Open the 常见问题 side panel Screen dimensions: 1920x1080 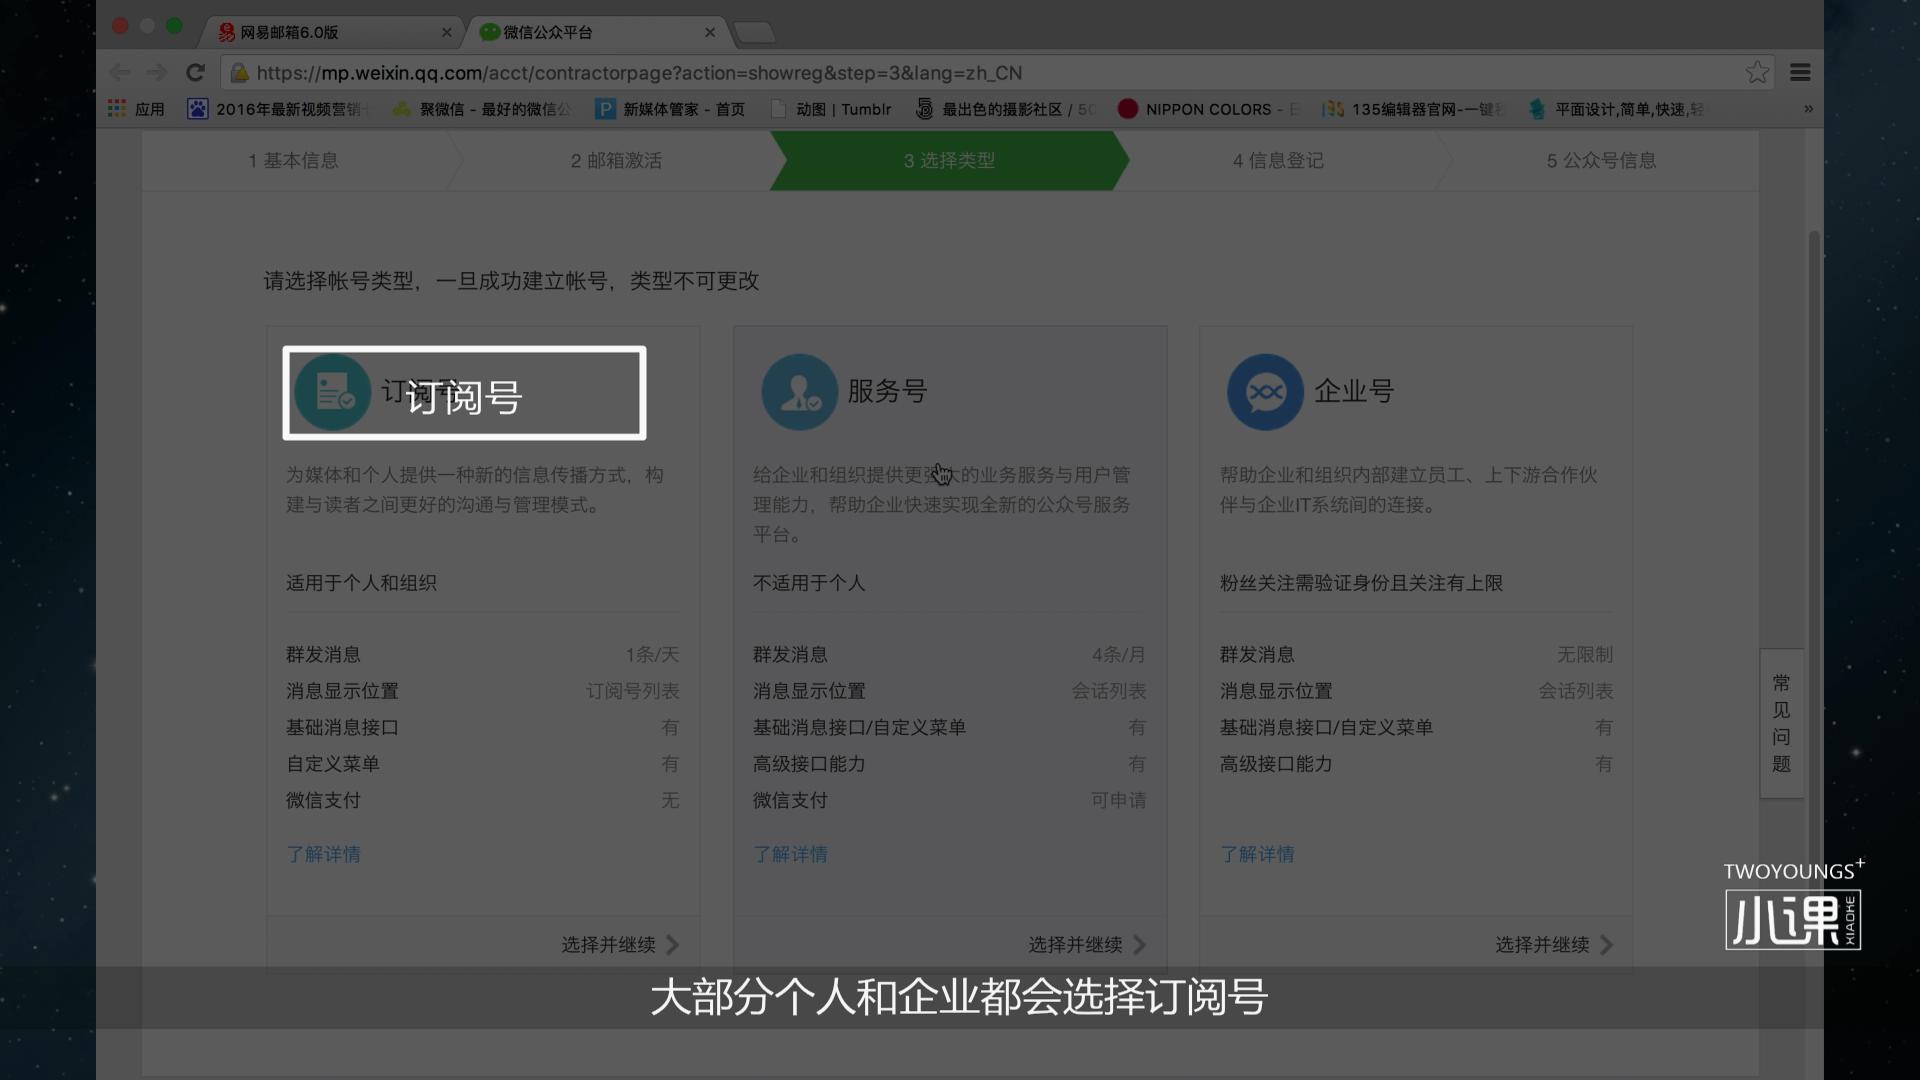[1780, 722]
